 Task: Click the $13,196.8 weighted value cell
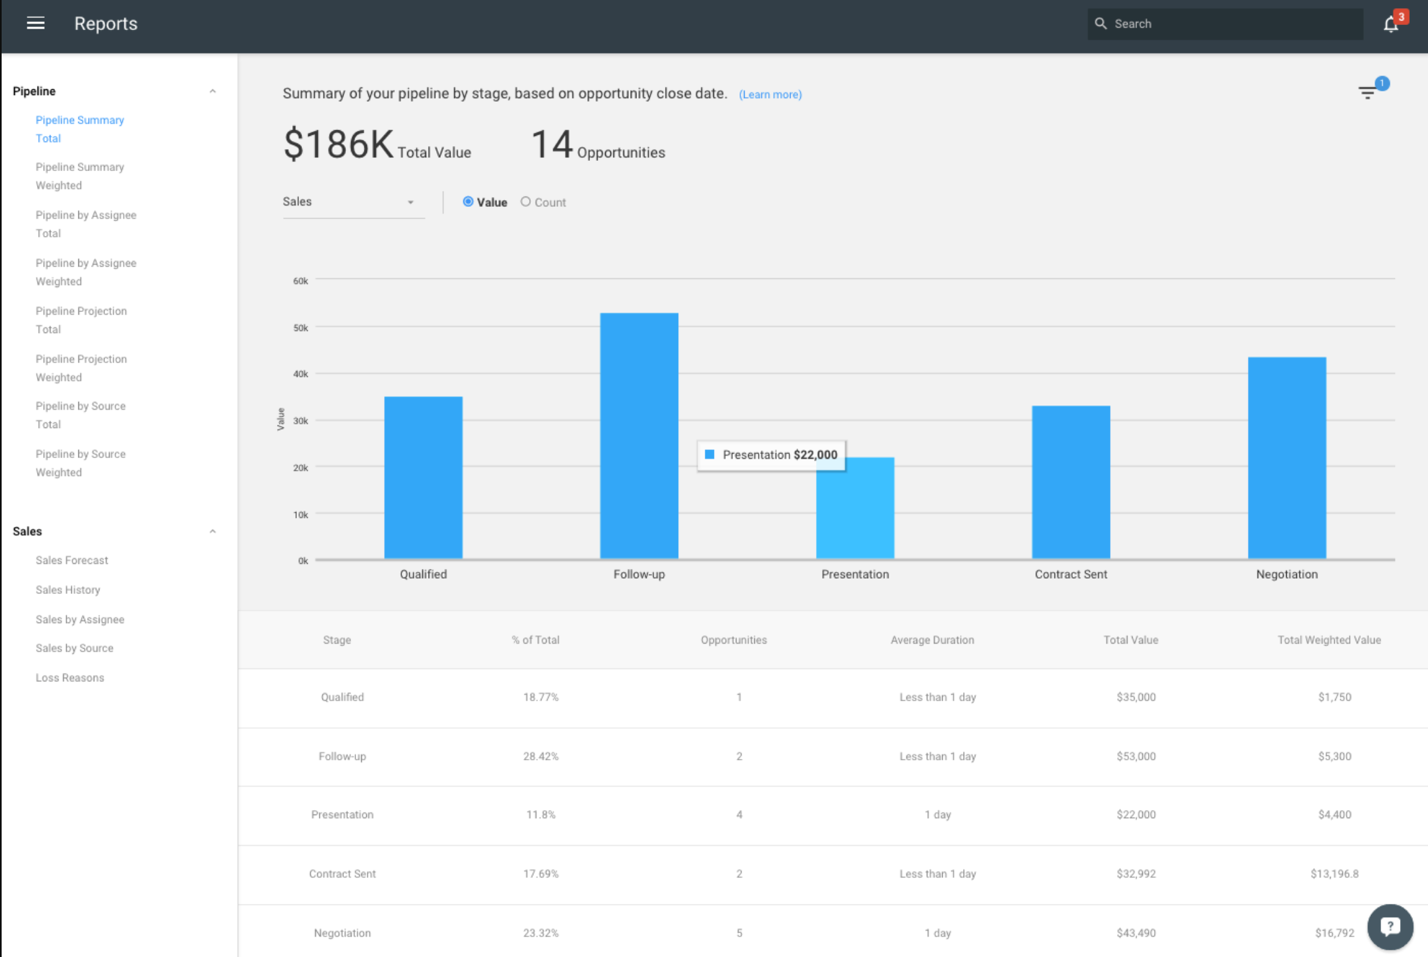coord(1335,874)
